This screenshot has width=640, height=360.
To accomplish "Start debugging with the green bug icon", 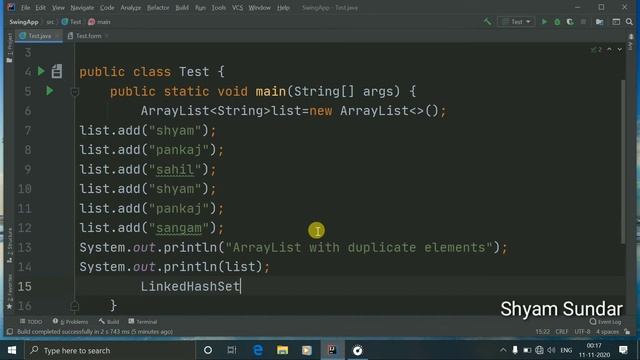I will click(x=557, y=22).
